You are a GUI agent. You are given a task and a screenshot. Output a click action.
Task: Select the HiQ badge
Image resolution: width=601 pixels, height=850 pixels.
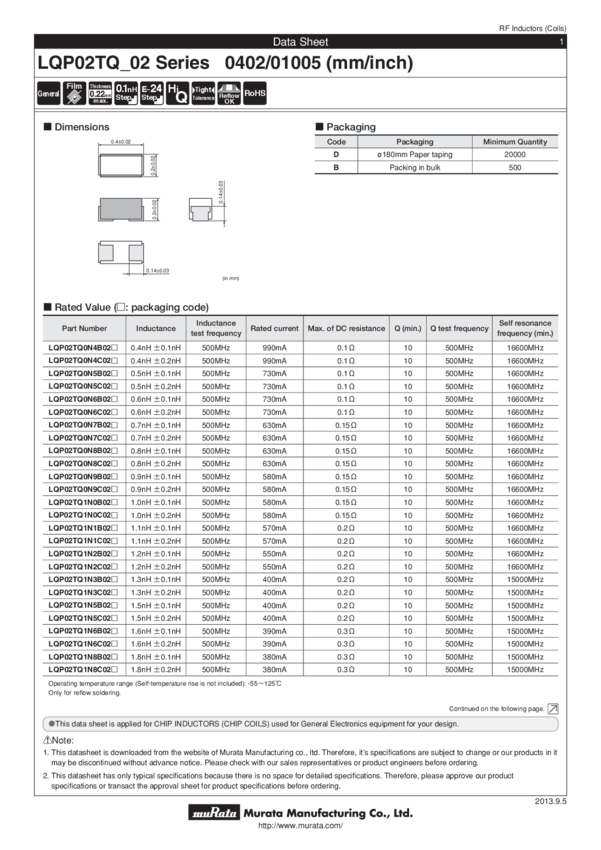tap(177, 93)
